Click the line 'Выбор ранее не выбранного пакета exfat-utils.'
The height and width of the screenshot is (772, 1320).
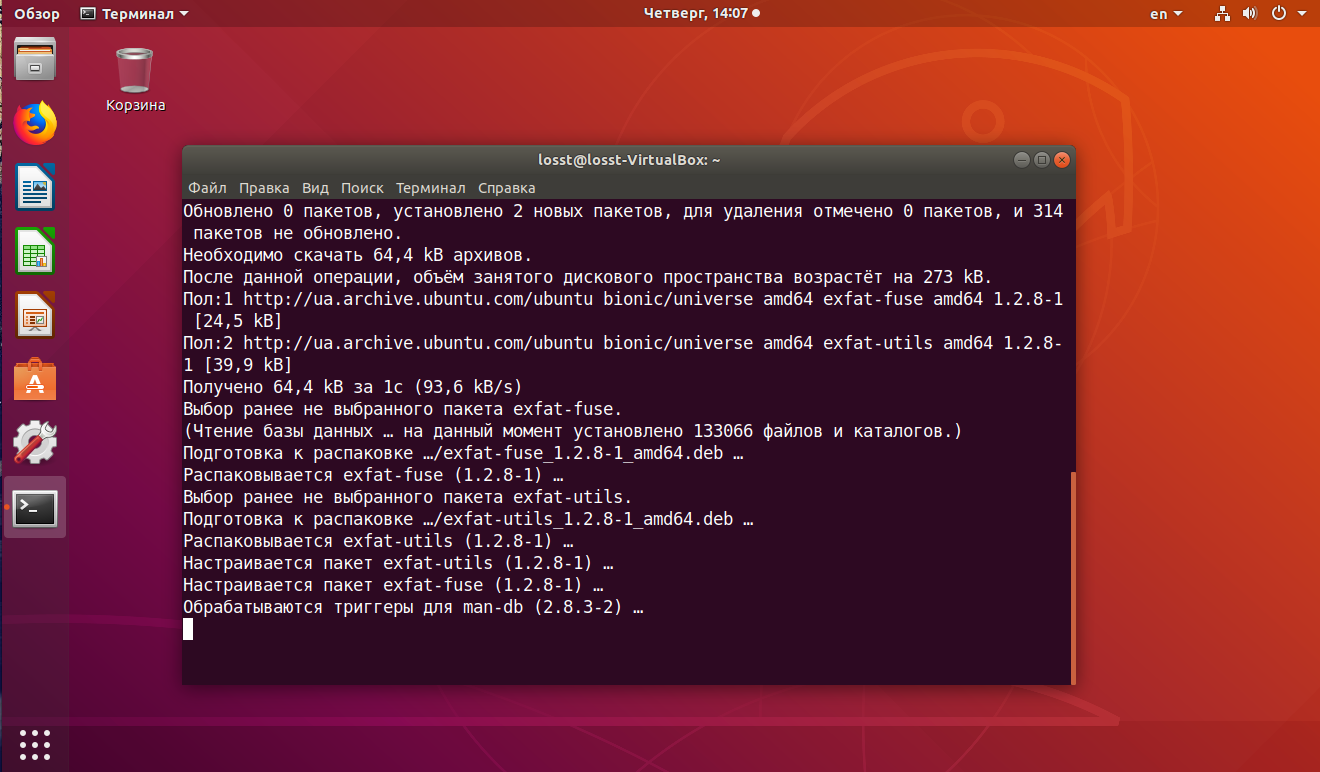[x=407, y=497]
